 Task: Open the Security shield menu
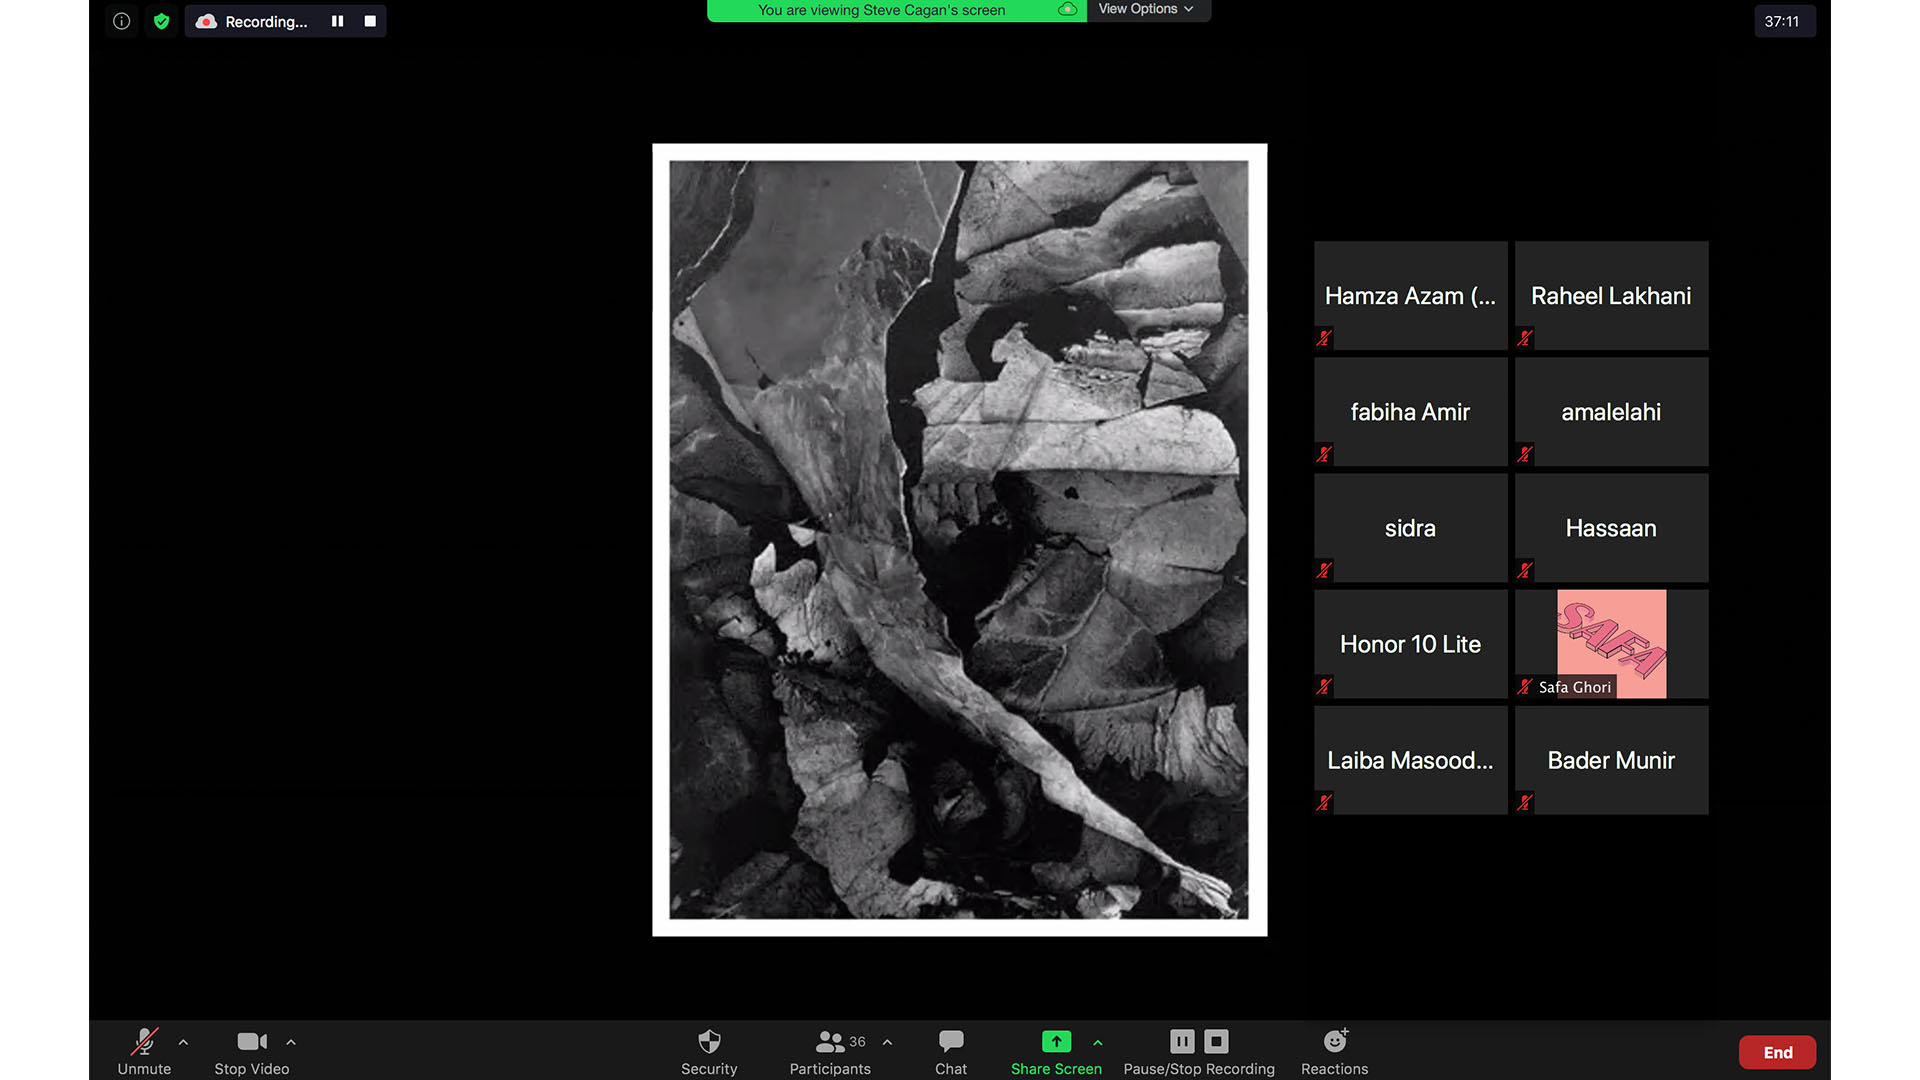point(709,1052)
